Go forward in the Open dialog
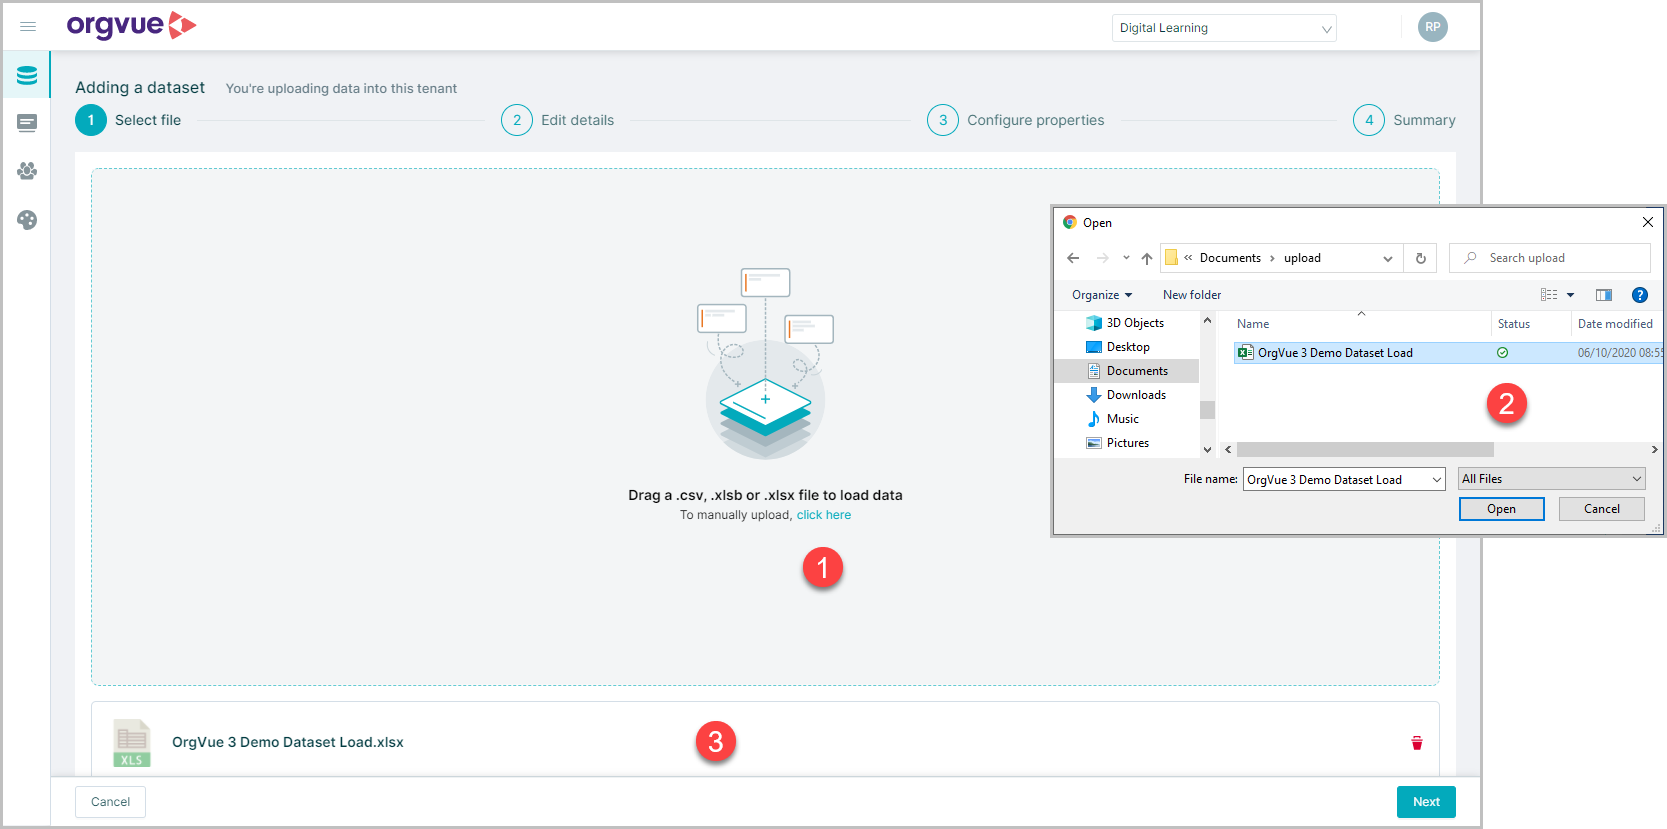This screenshot has height=829, width=1667. coord(1102,258)
